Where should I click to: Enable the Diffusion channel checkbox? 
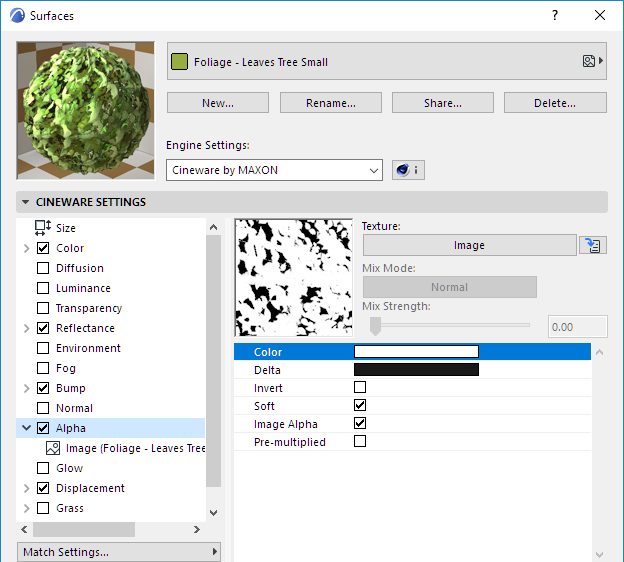[43, 268]
